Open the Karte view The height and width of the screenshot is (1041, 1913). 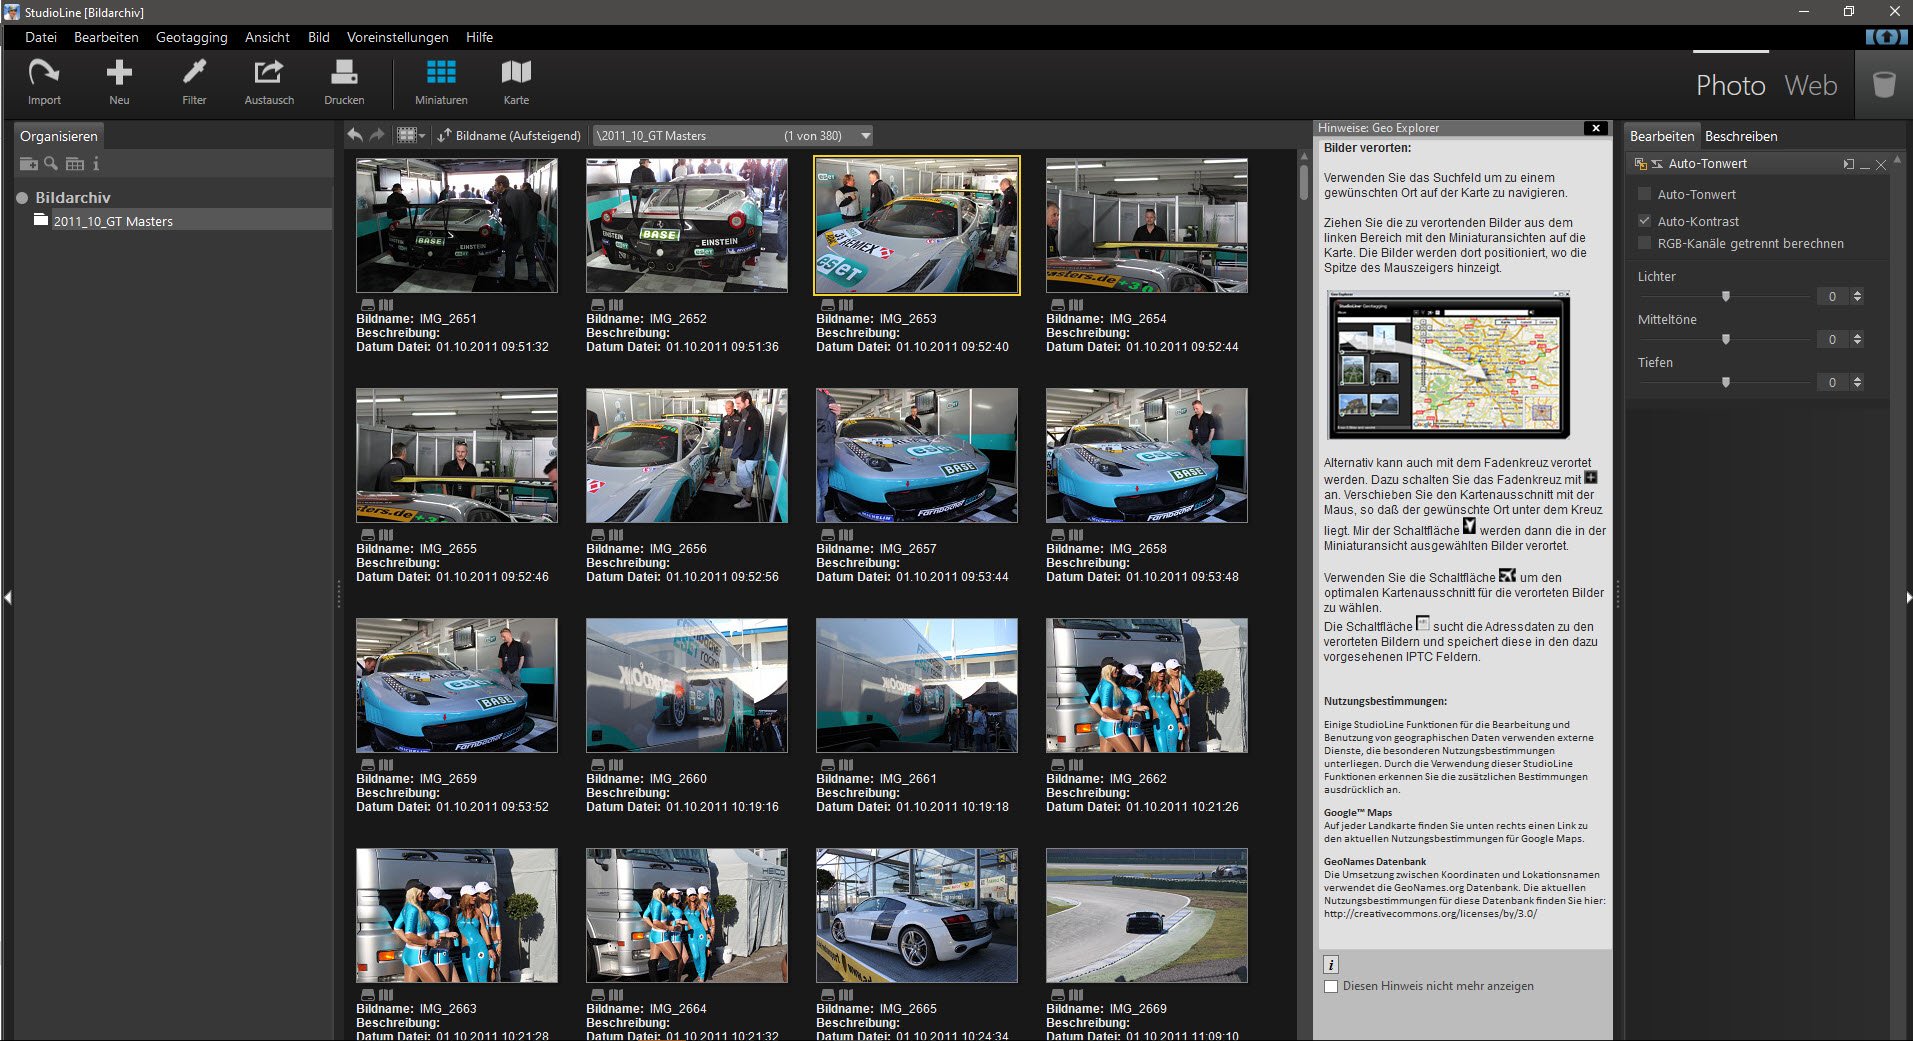(x=516, y=80)
